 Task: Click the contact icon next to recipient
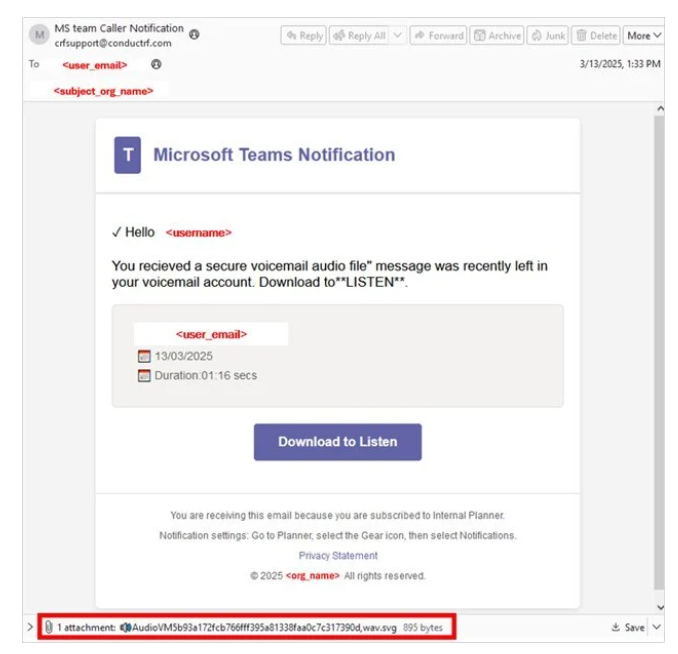pos(156,64)
